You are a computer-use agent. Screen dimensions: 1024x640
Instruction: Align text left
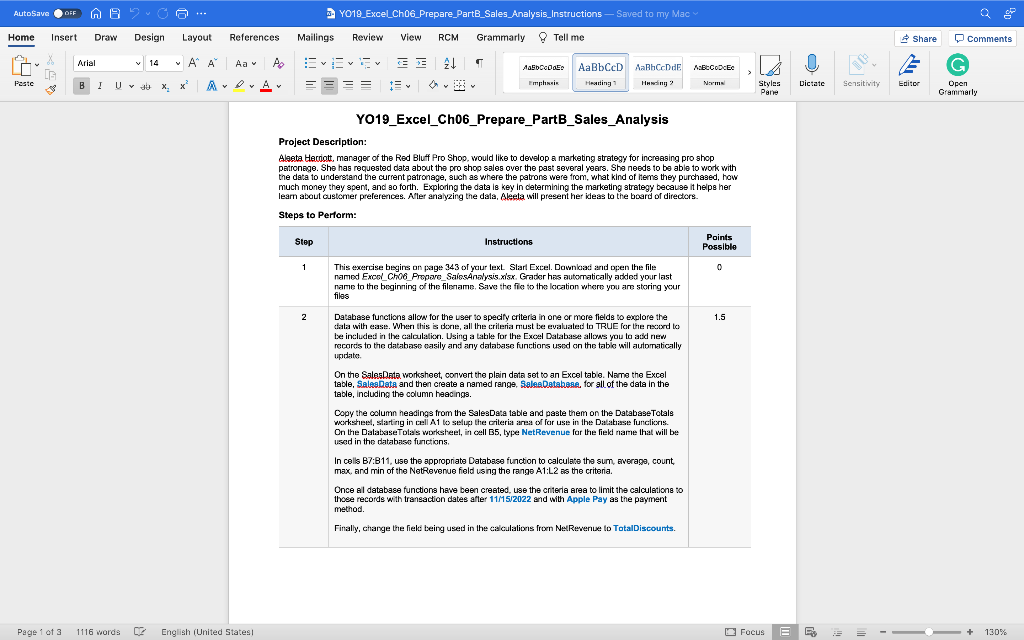[311, 86]
